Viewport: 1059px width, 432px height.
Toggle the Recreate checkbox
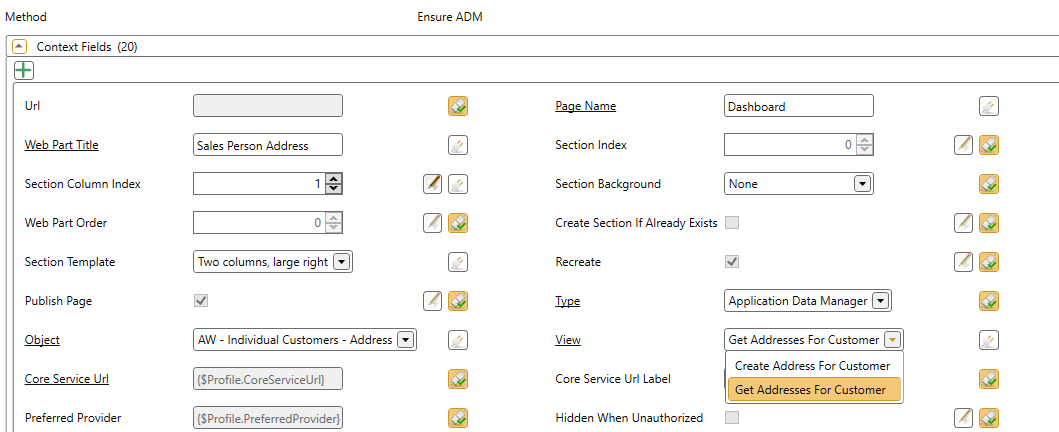pos(731,262)
